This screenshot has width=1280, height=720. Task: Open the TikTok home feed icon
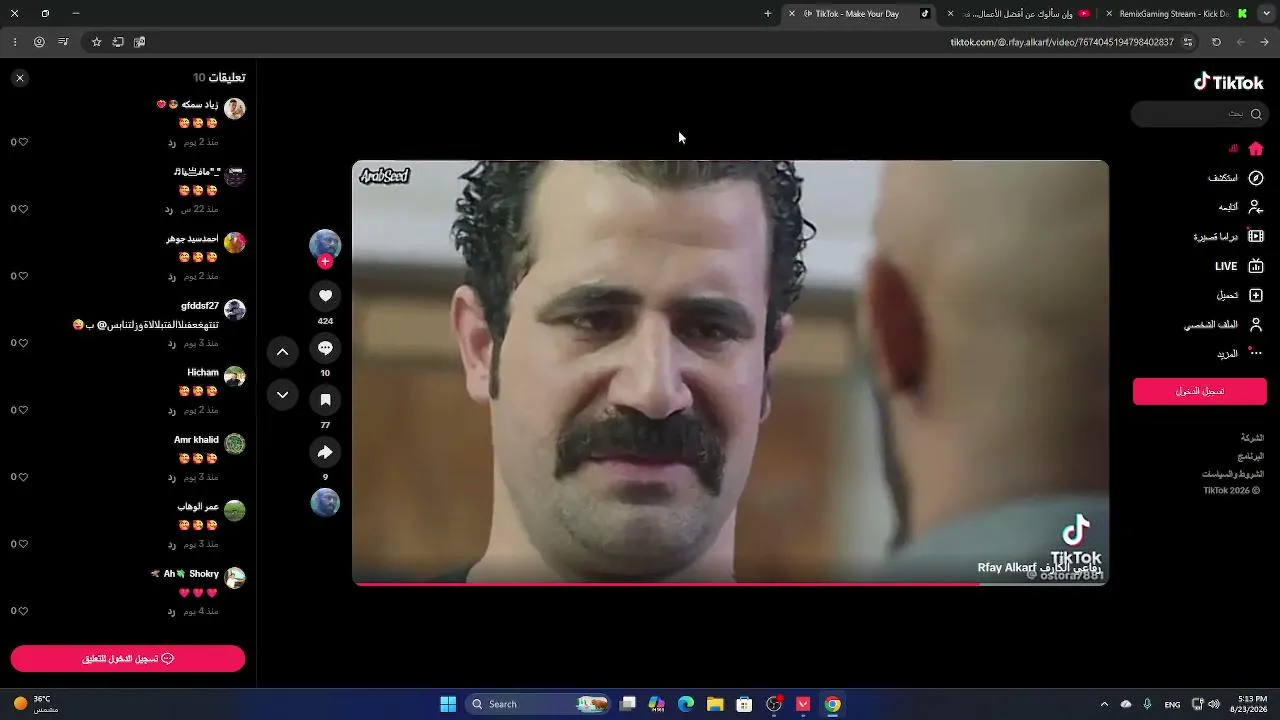pyautogui.click(x=1256, y=149)
